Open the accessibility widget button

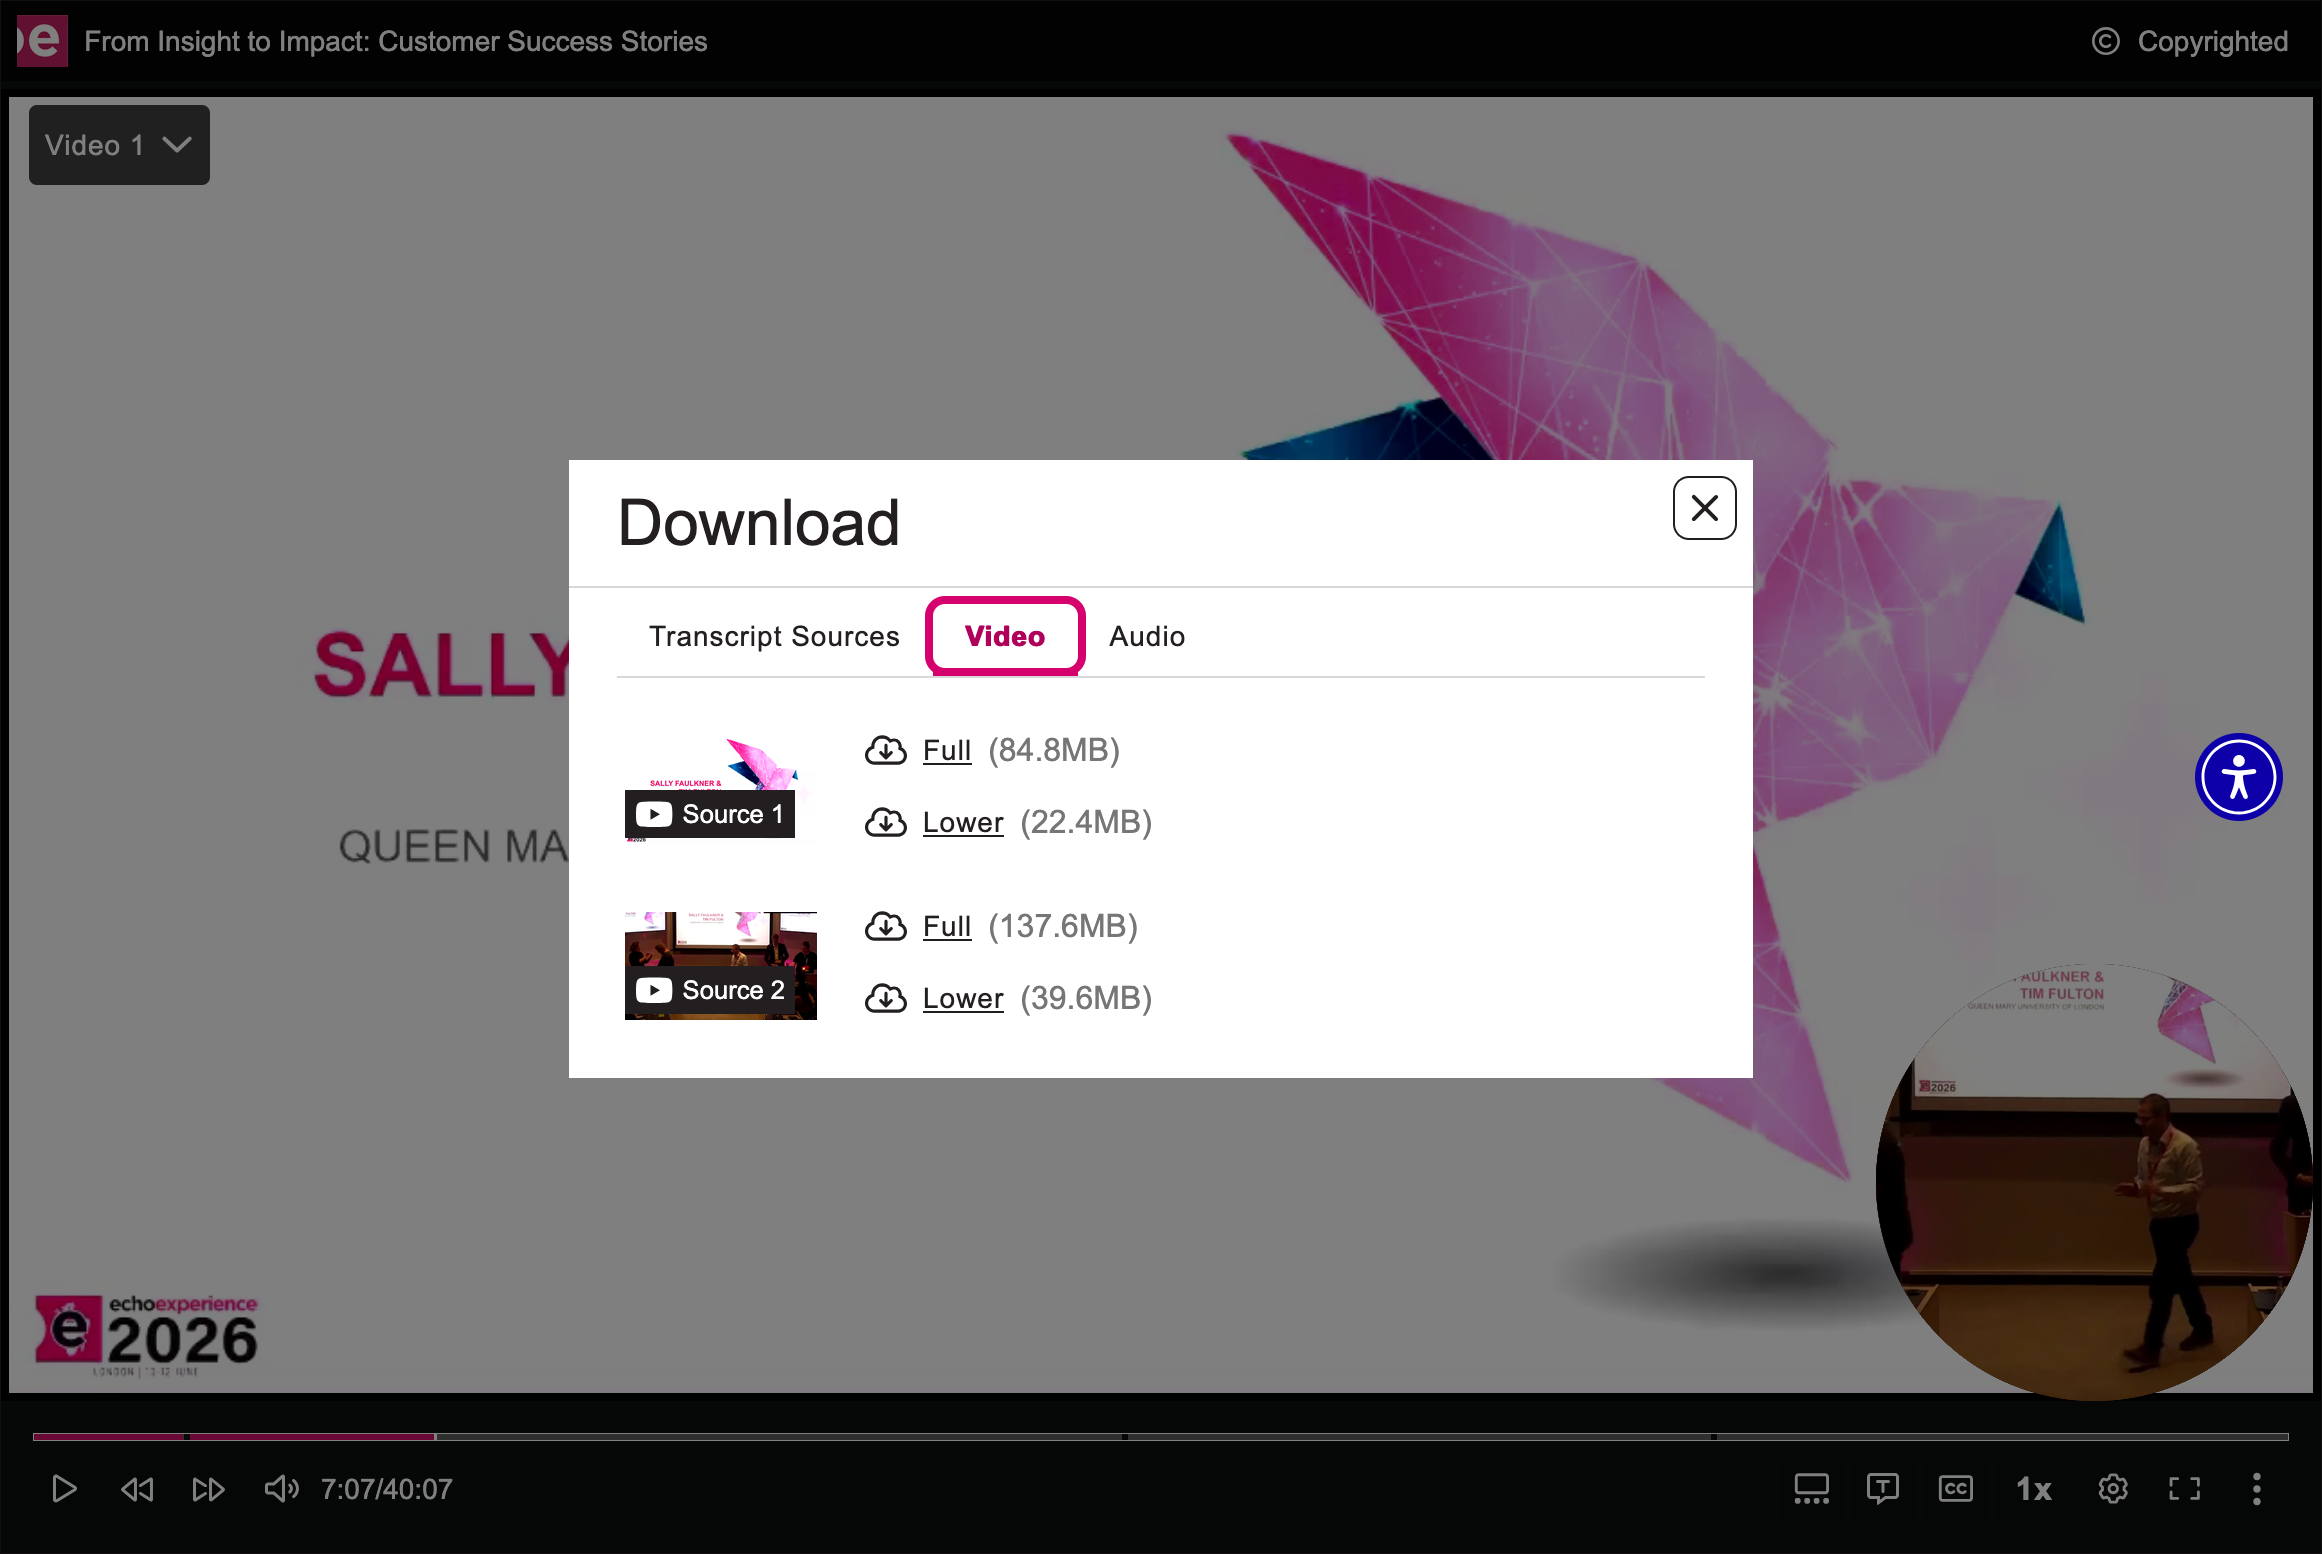tap(2238, 777)
